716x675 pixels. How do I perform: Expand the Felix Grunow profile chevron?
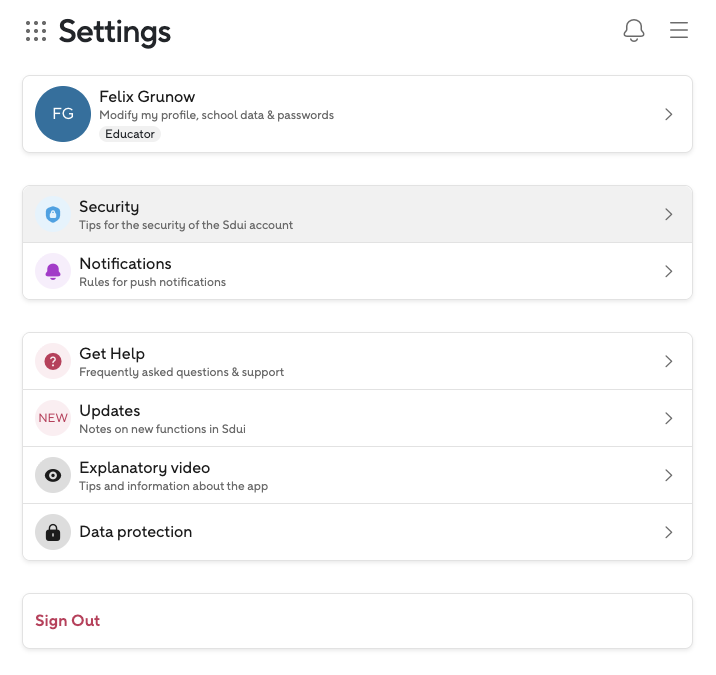(669, 114)
